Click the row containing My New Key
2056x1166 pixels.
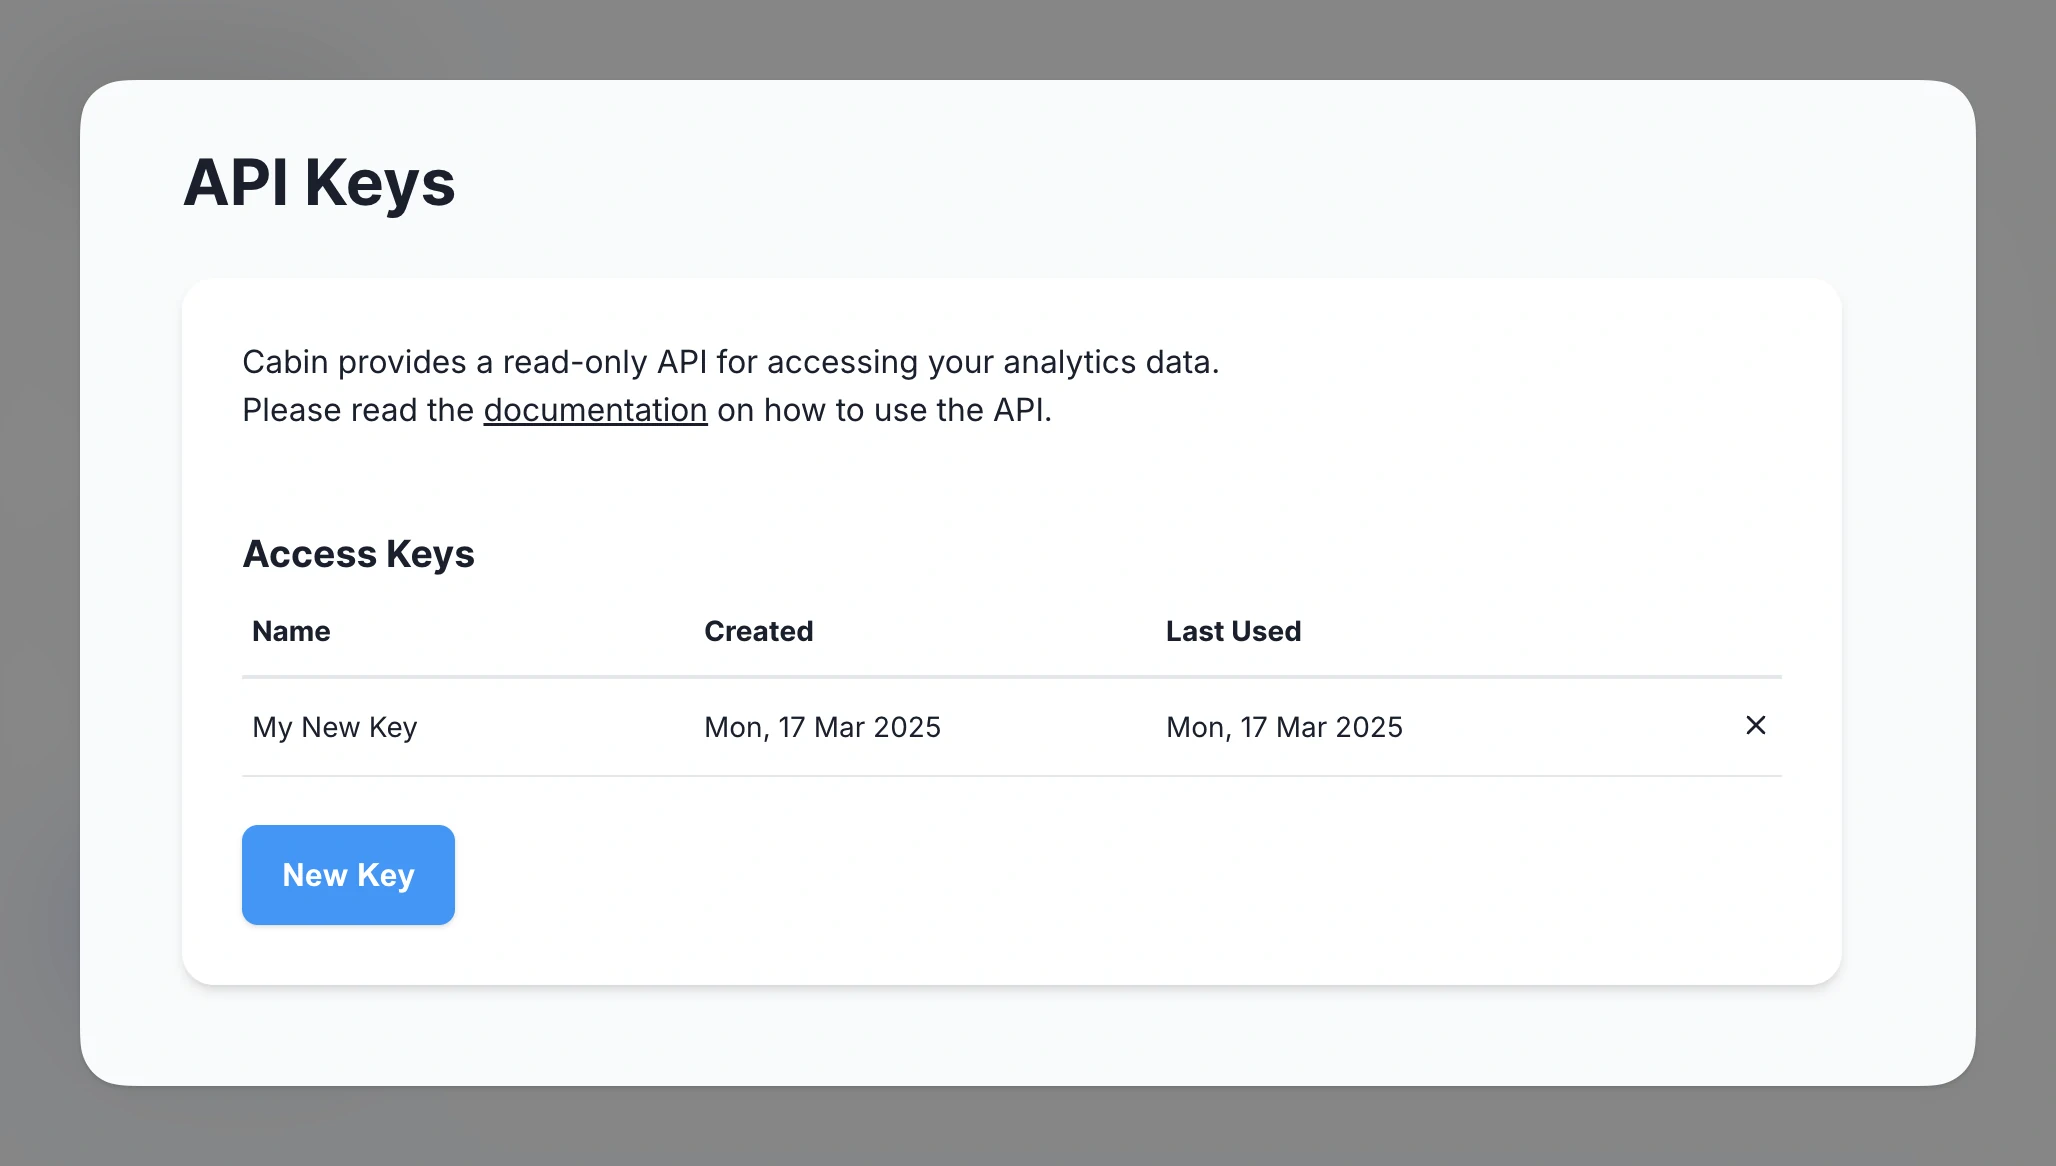tap(900, 727)
